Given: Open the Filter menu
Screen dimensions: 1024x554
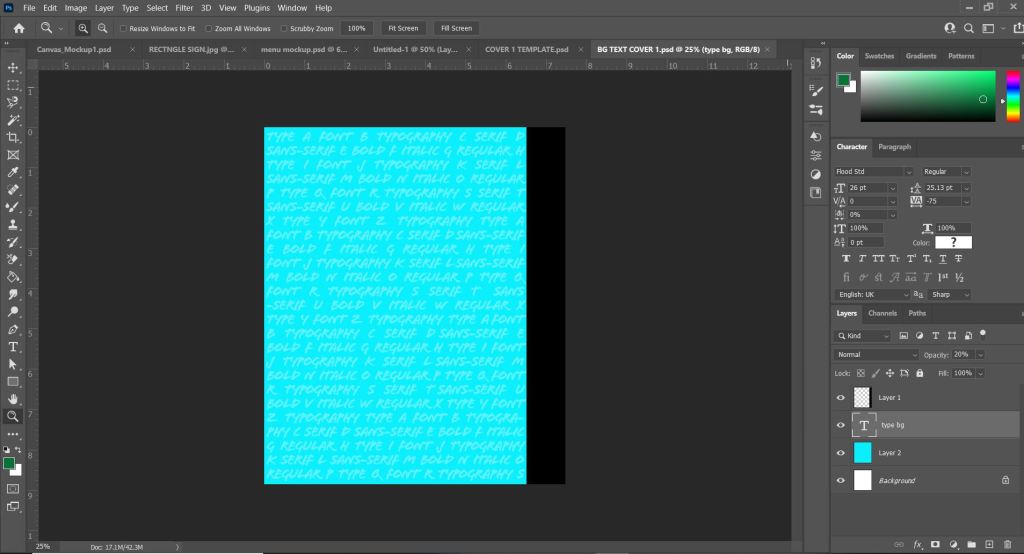Looking at the screenshot, I should (184, 7).
